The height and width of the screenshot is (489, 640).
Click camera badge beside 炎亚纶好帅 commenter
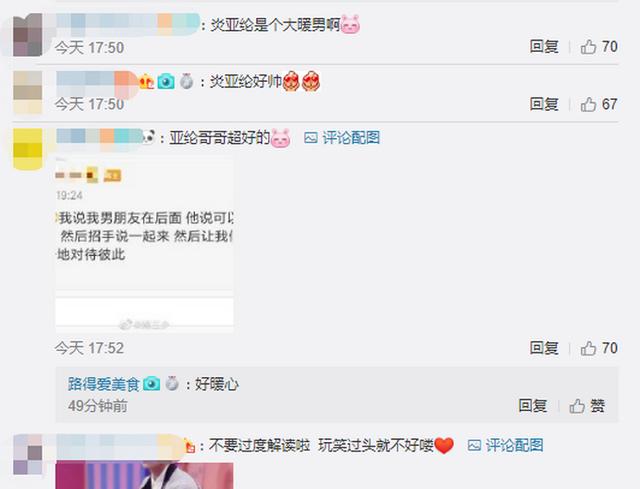(166, 82)
